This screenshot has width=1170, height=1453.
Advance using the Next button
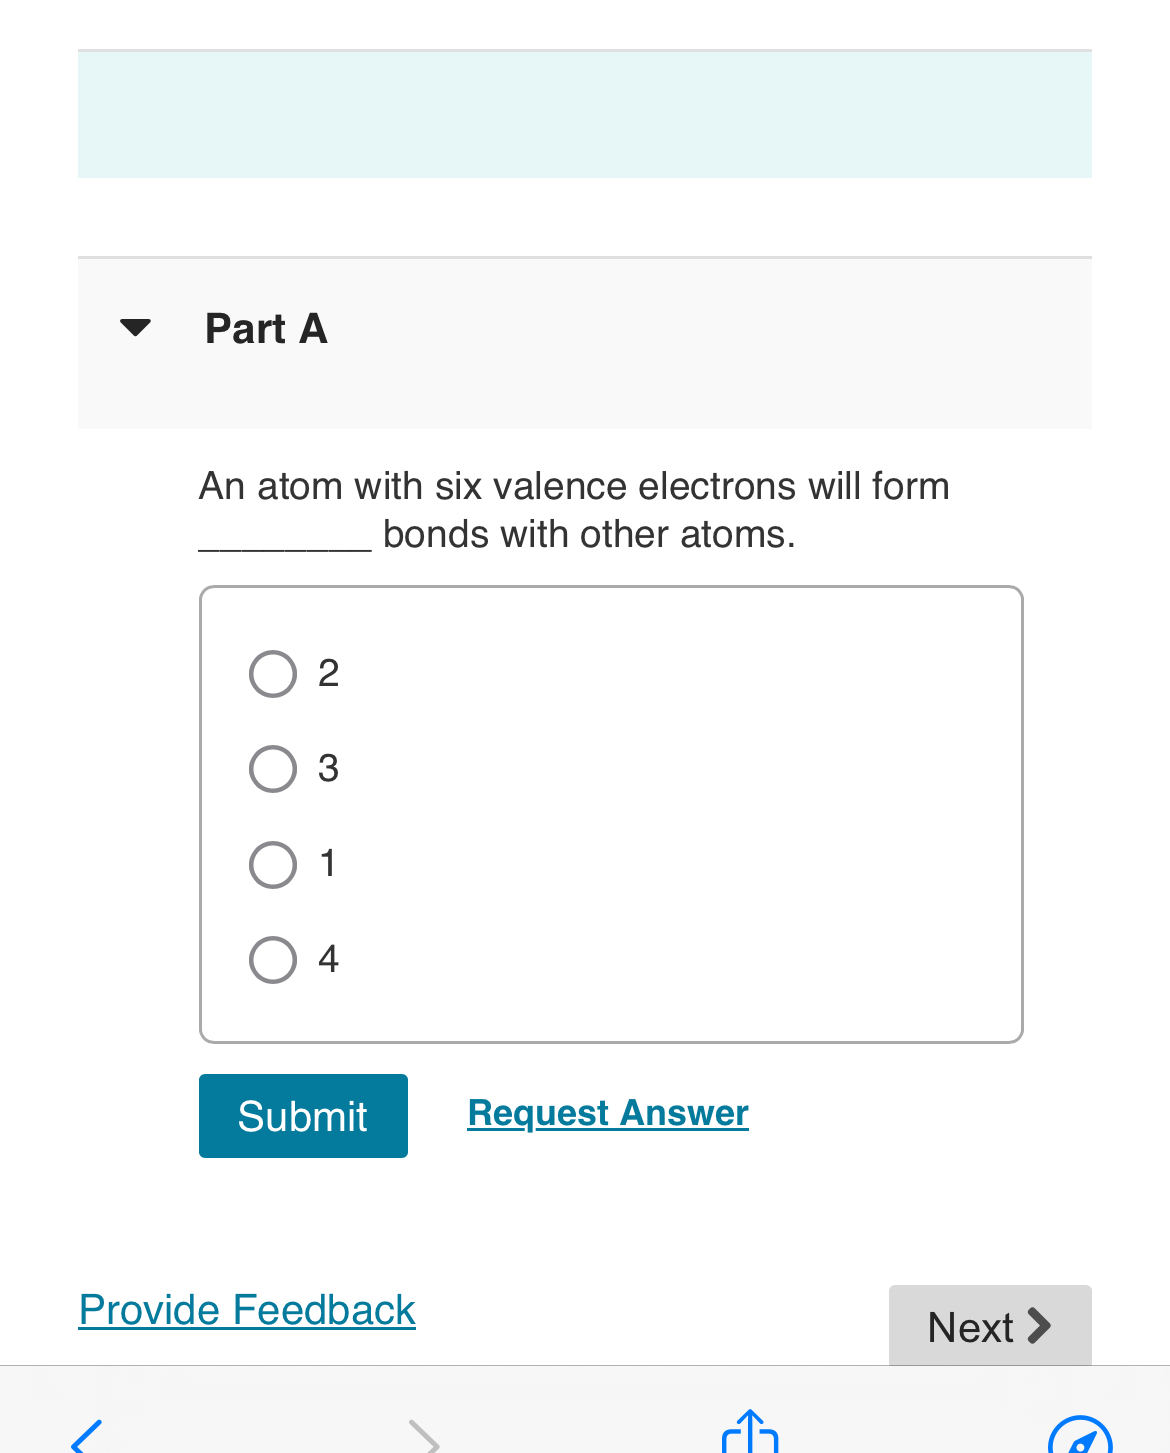[x=990, y=1327]
